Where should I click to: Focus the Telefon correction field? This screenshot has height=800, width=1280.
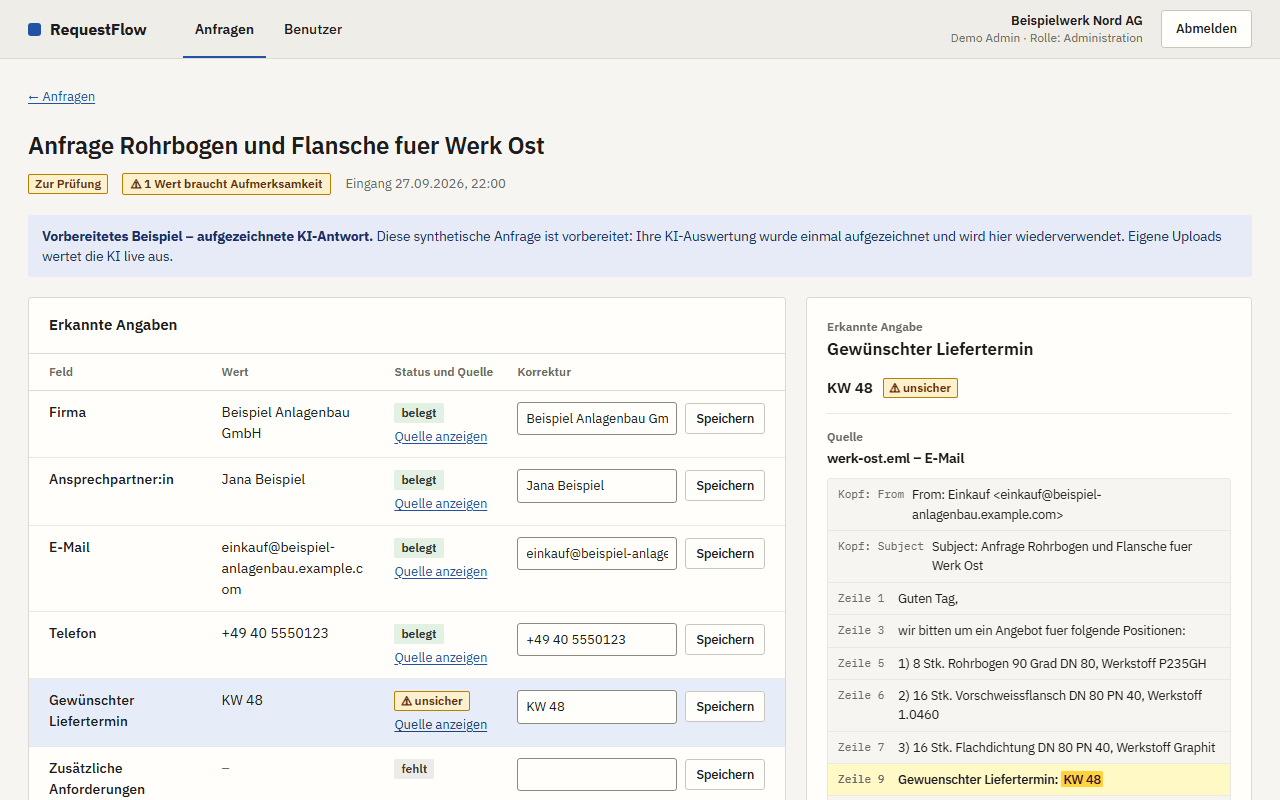597,639
